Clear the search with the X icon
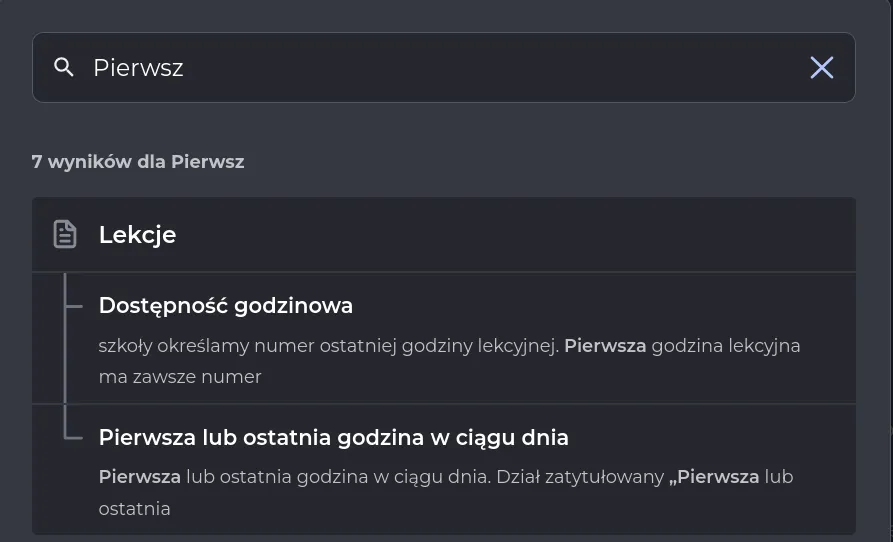This screenshot has height=542, width=893. 821,67
